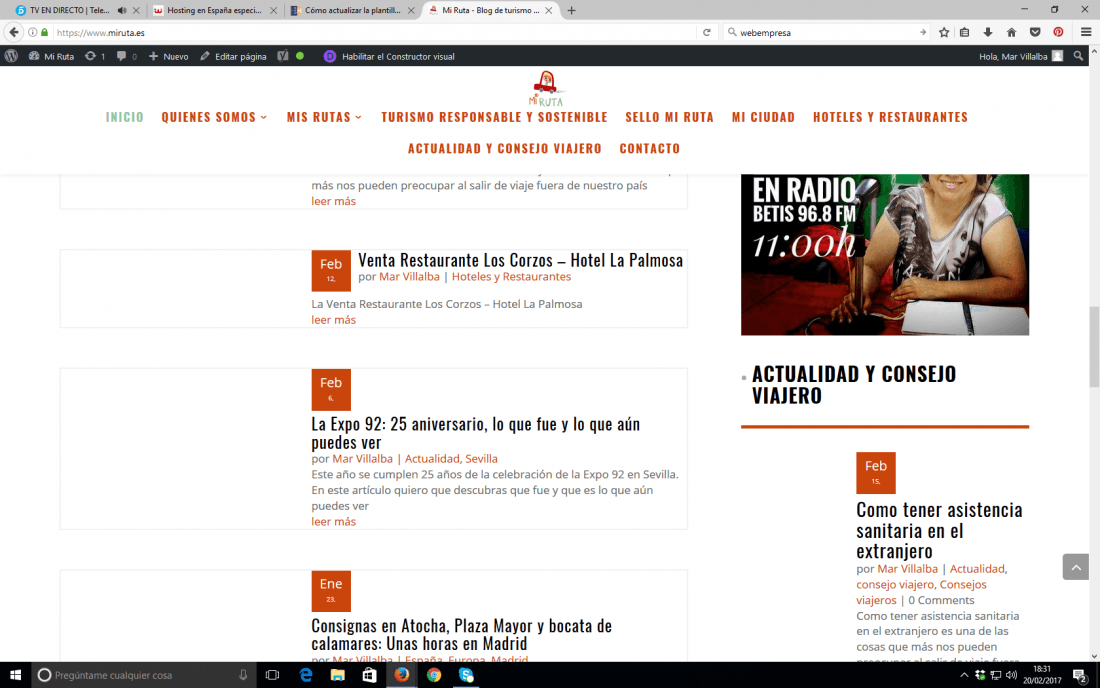Reload the page with the refresh icon
The height and width of the screenshot is (688, 1100).
coord(706,32)
